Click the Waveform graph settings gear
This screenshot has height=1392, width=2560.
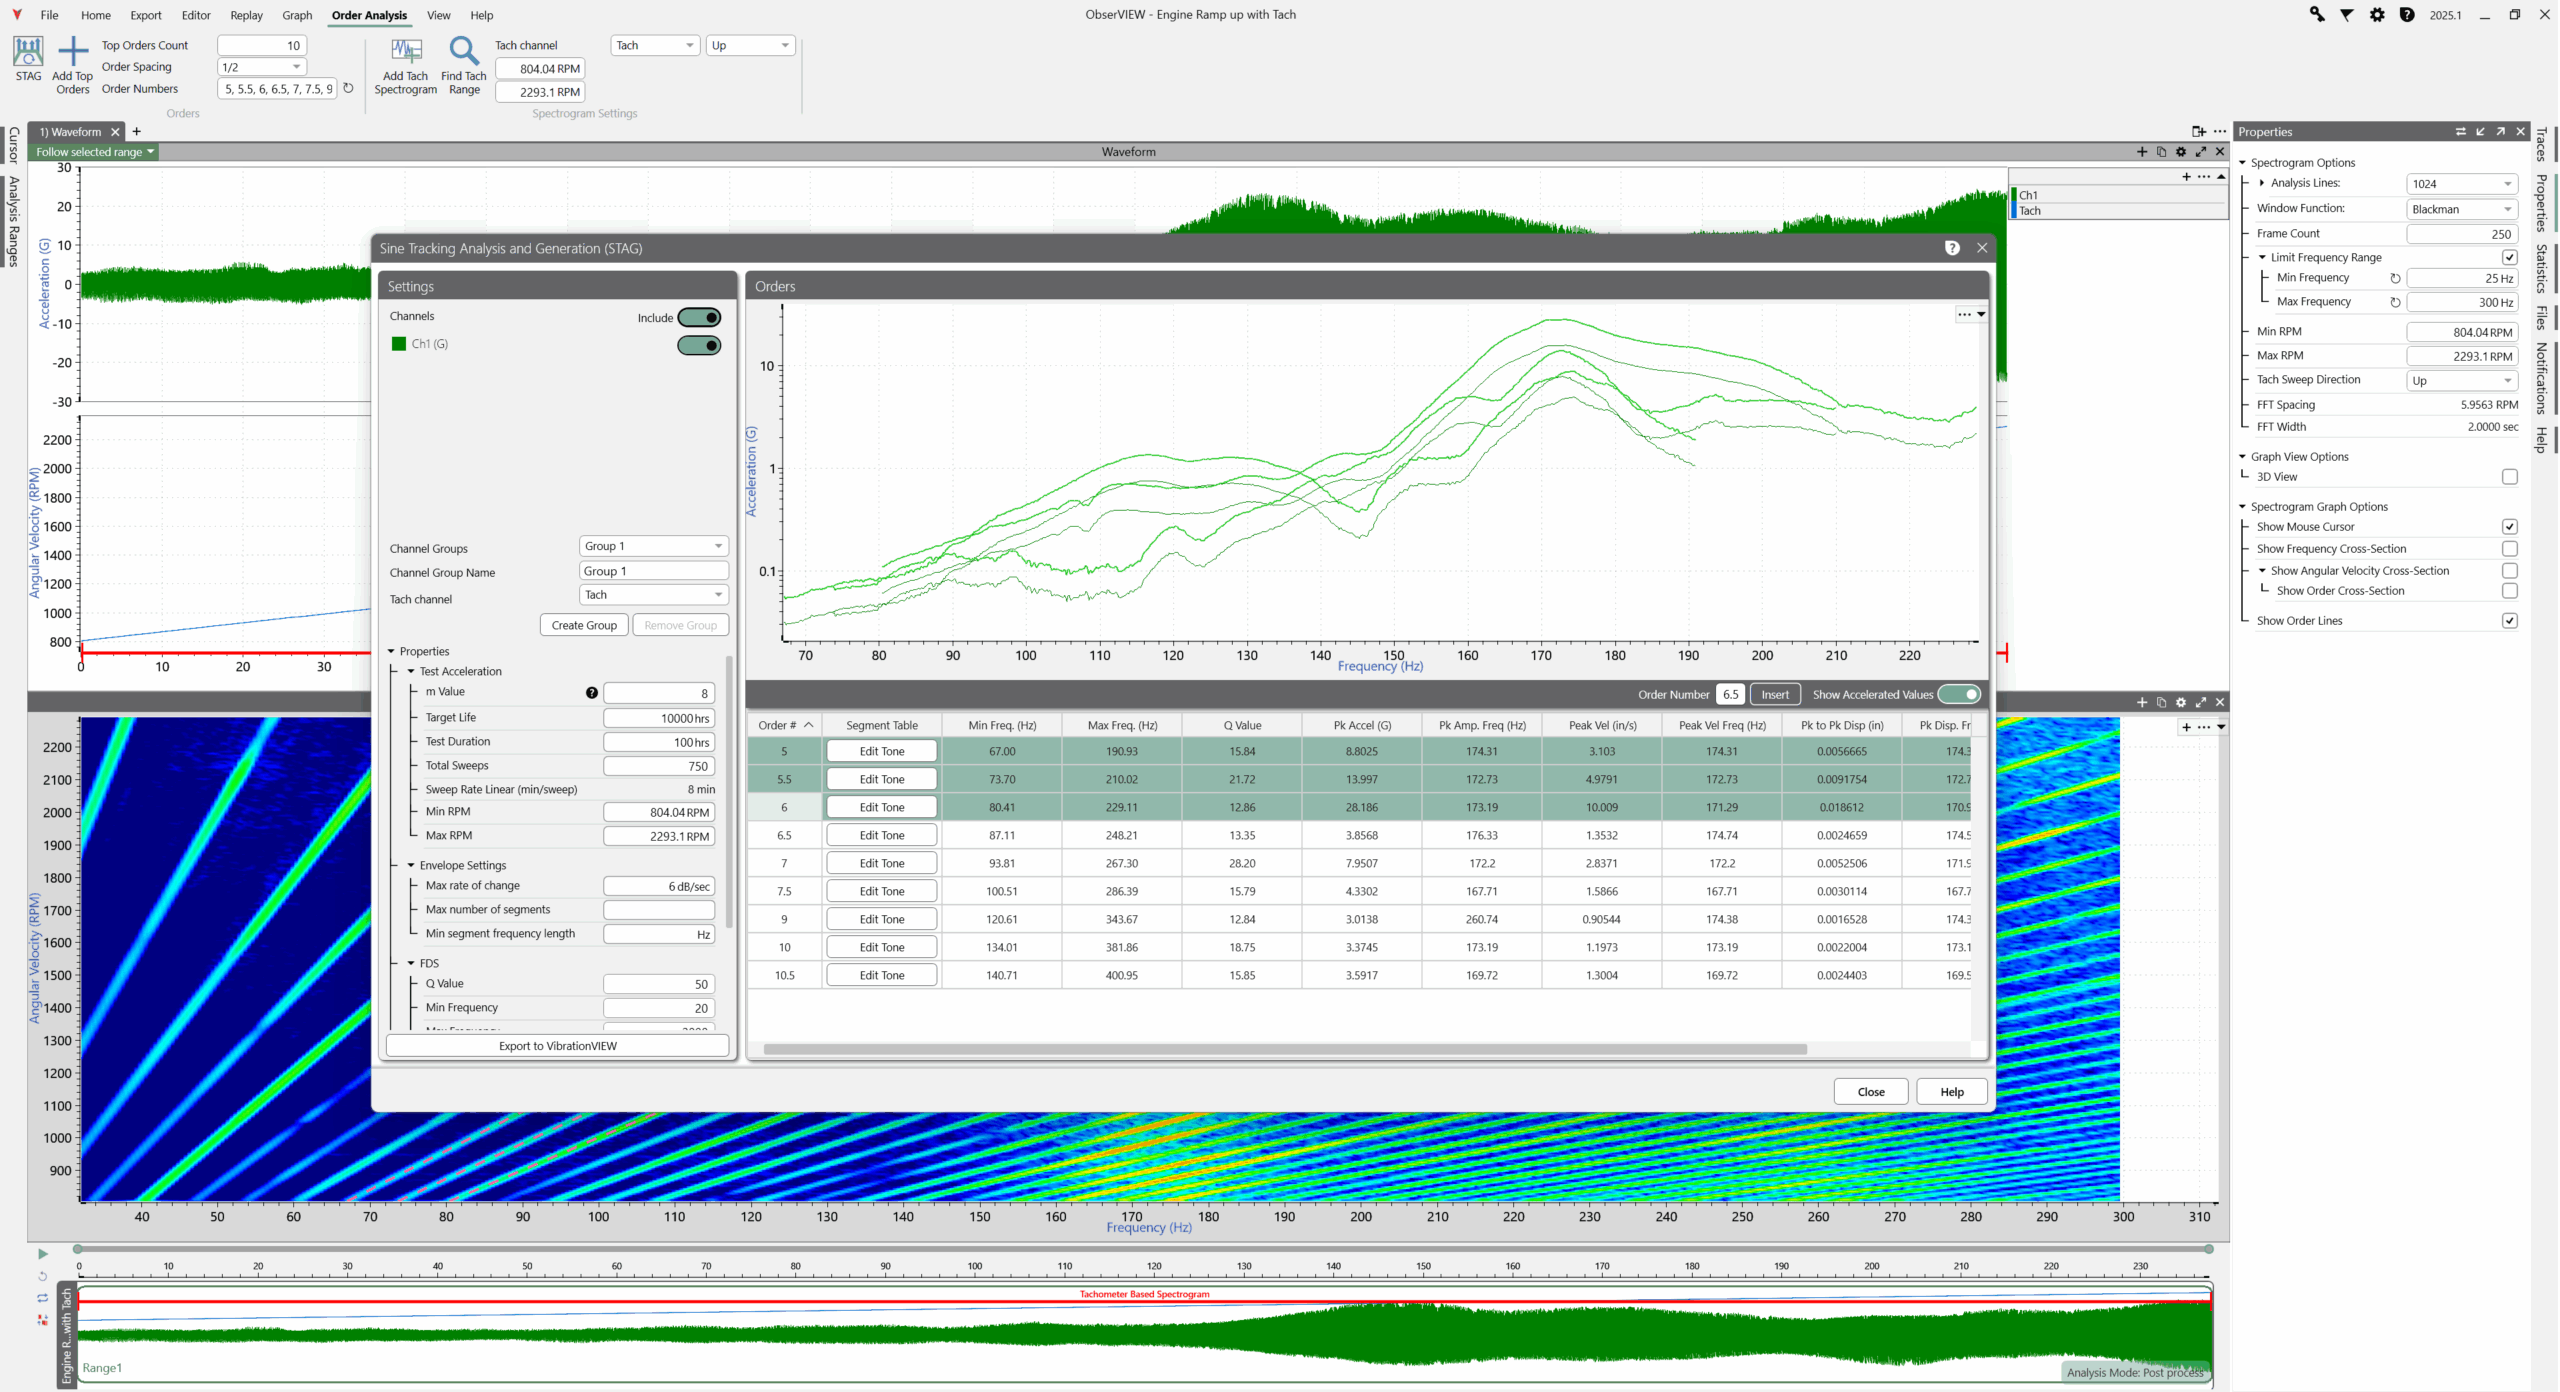2181,152
